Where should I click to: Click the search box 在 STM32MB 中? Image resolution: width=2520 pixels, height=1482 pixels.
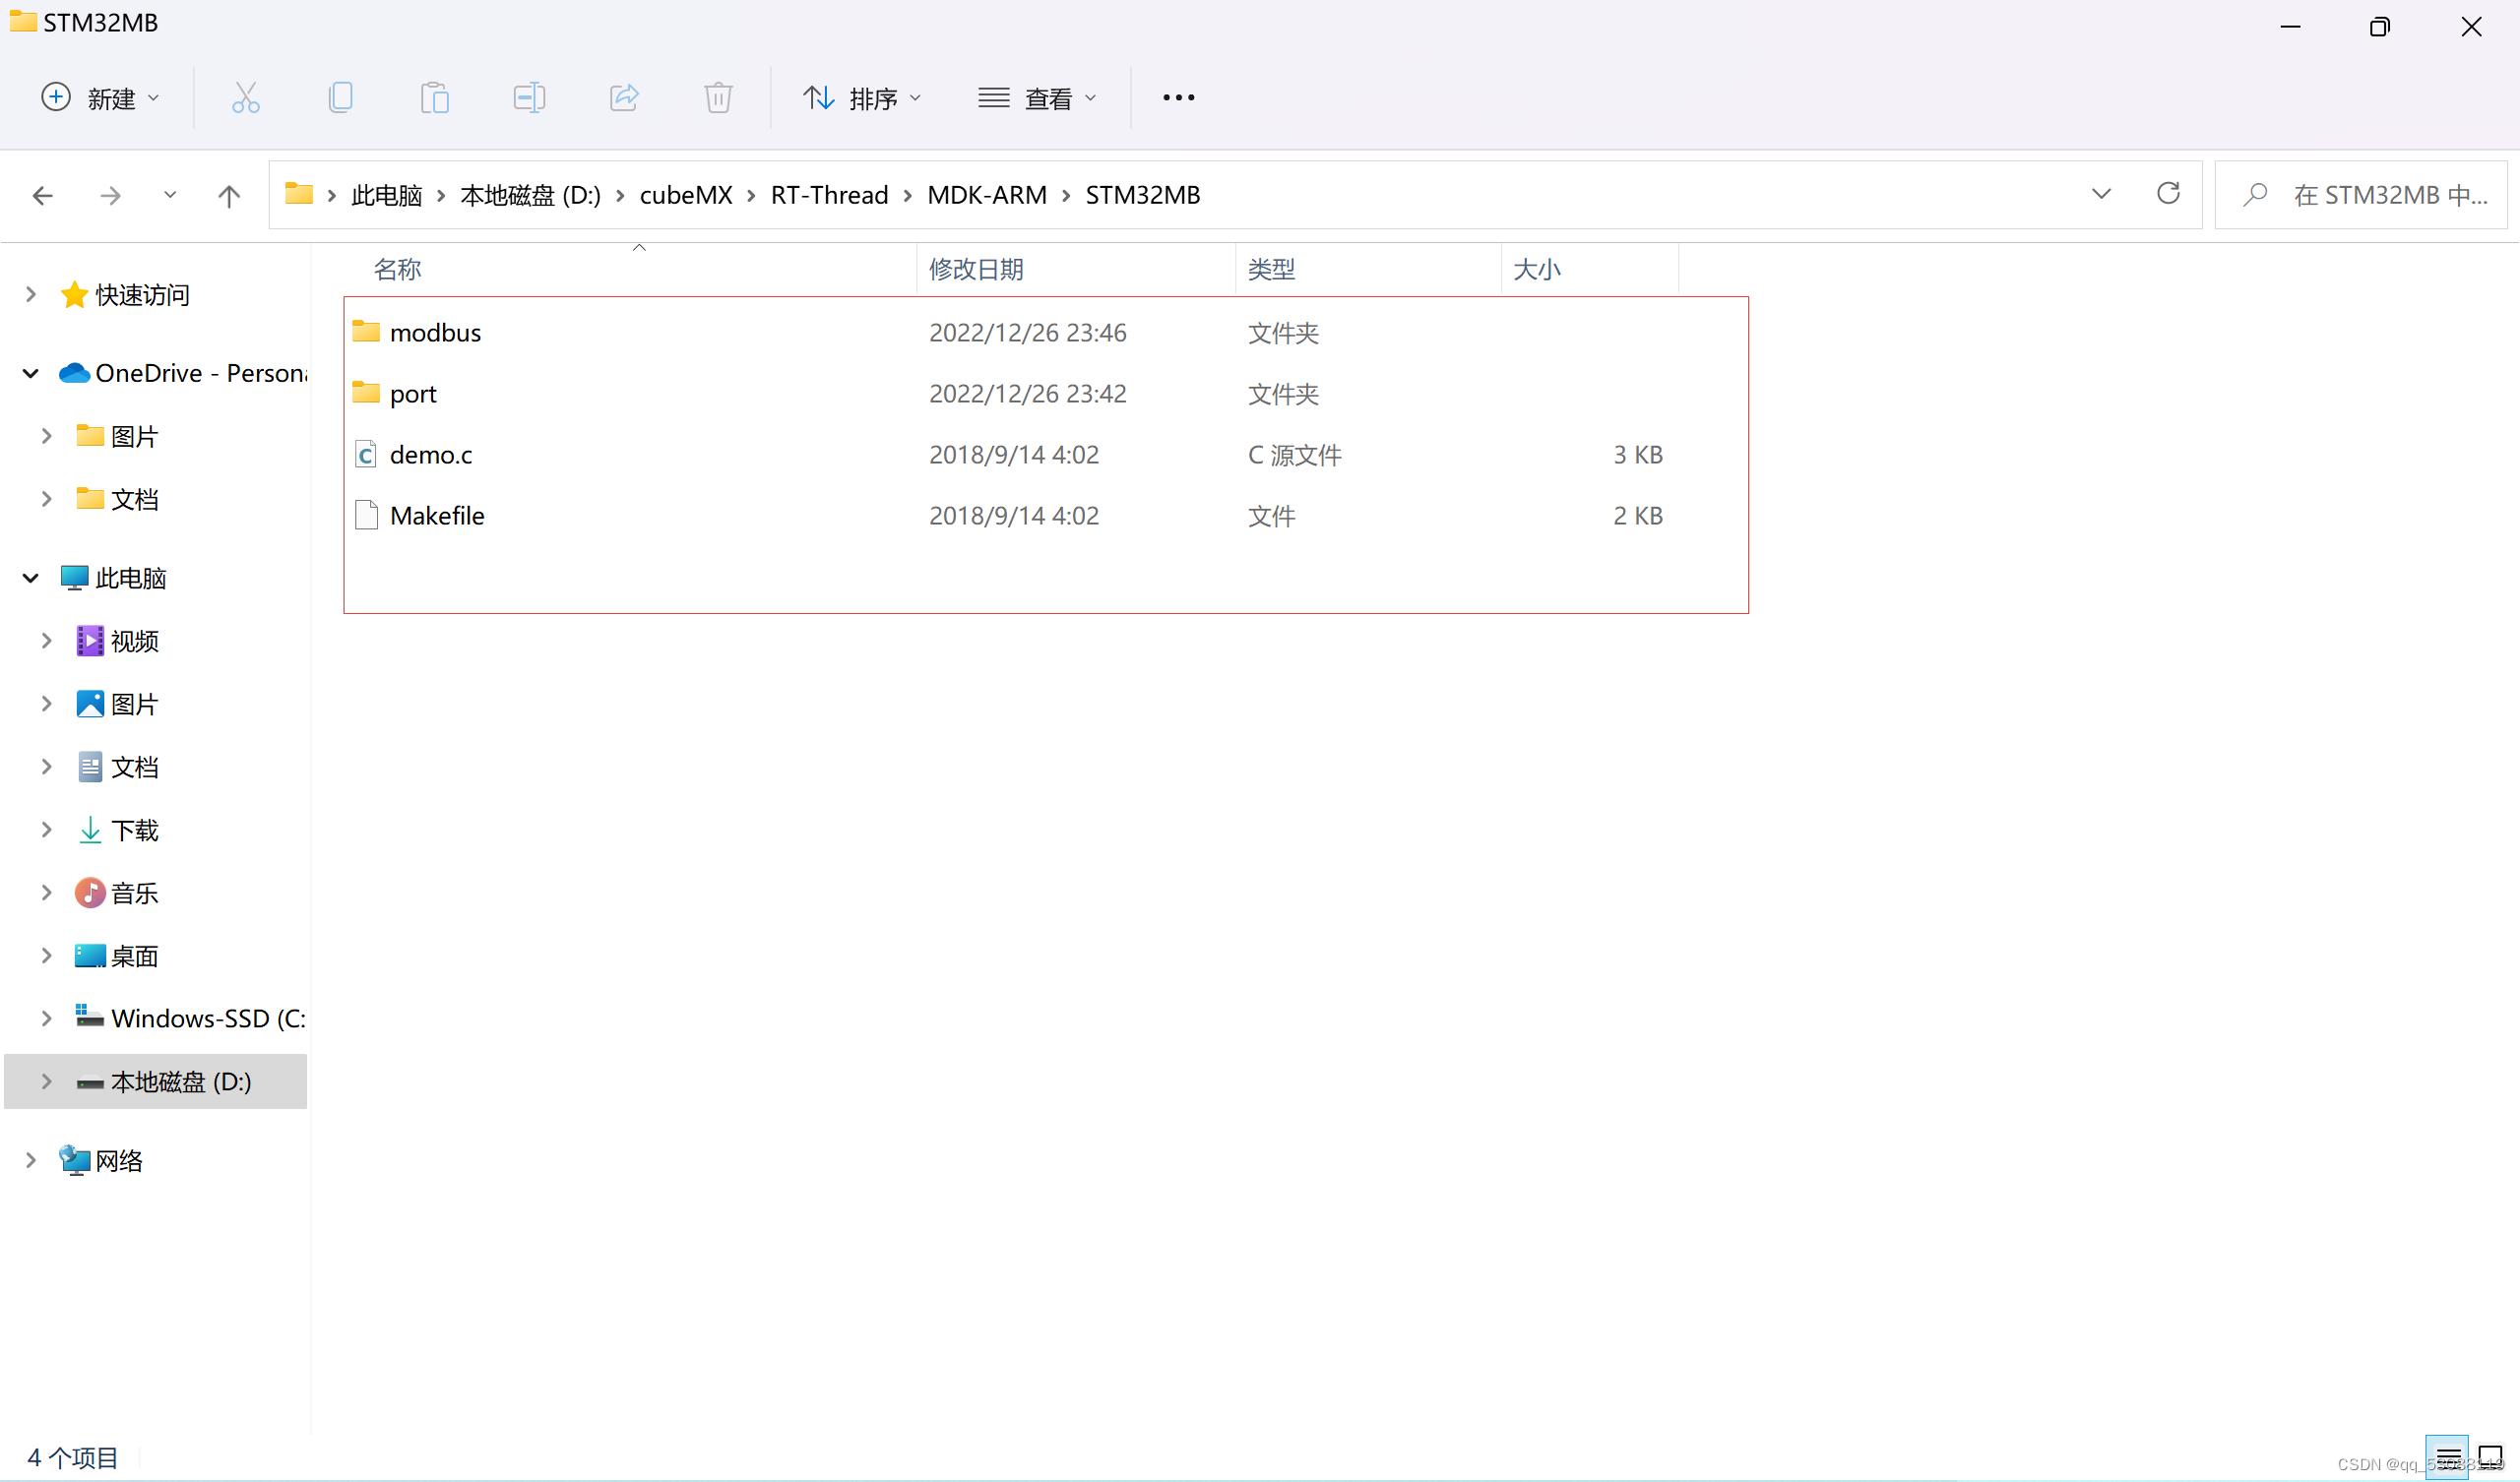click(x=2361, y=195)
